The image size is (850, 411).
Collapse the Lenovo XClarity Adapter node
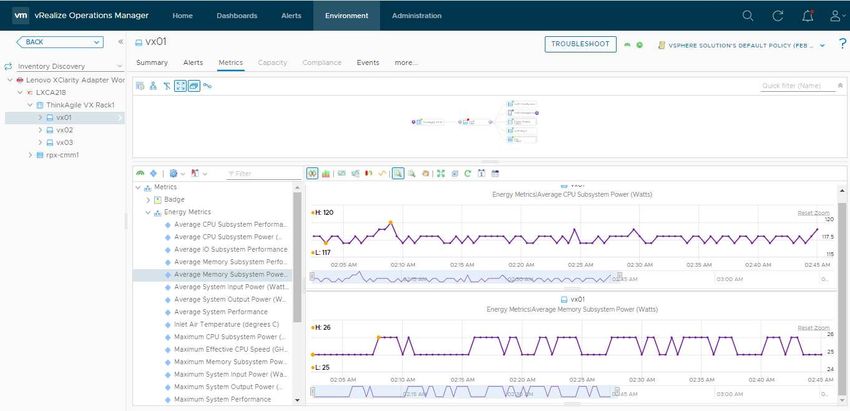click(10, 80)
